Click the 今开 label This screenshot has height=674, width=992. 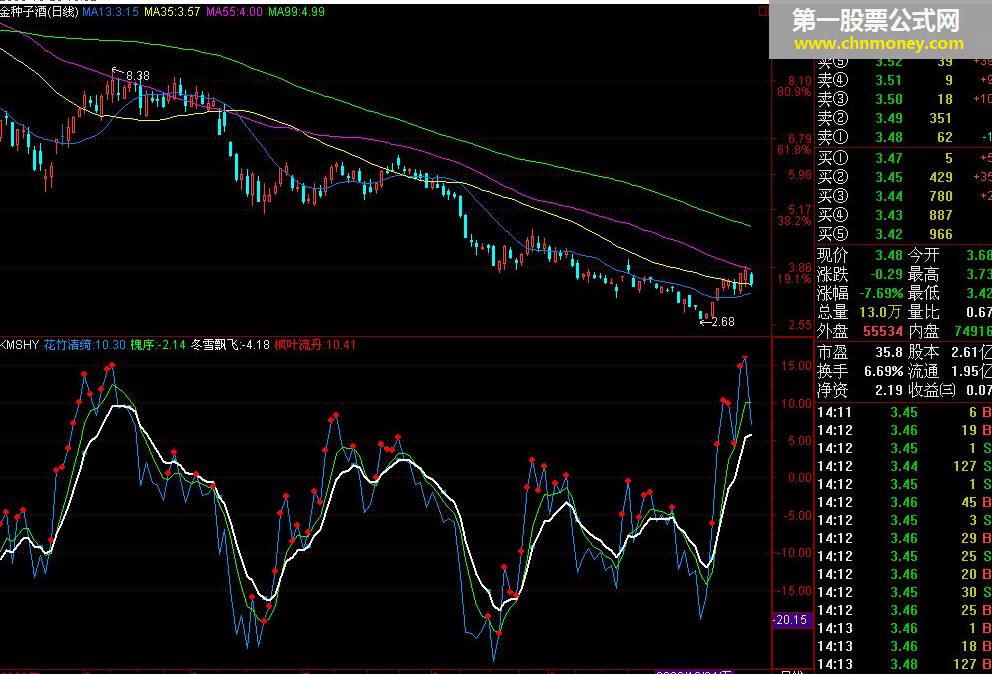(x=924, y=256)
